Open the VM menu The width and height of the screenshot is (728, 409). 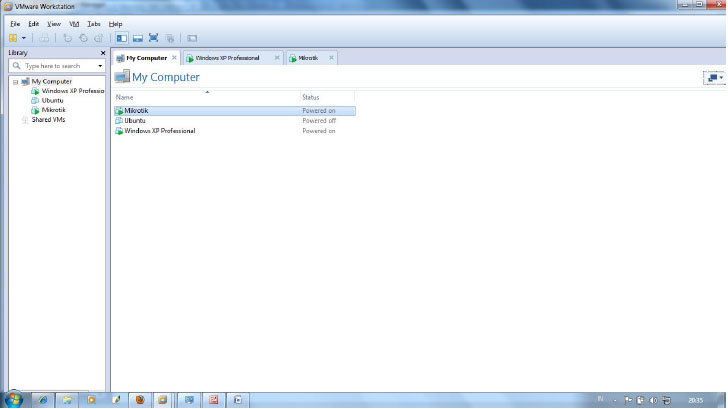coord(74,24)
